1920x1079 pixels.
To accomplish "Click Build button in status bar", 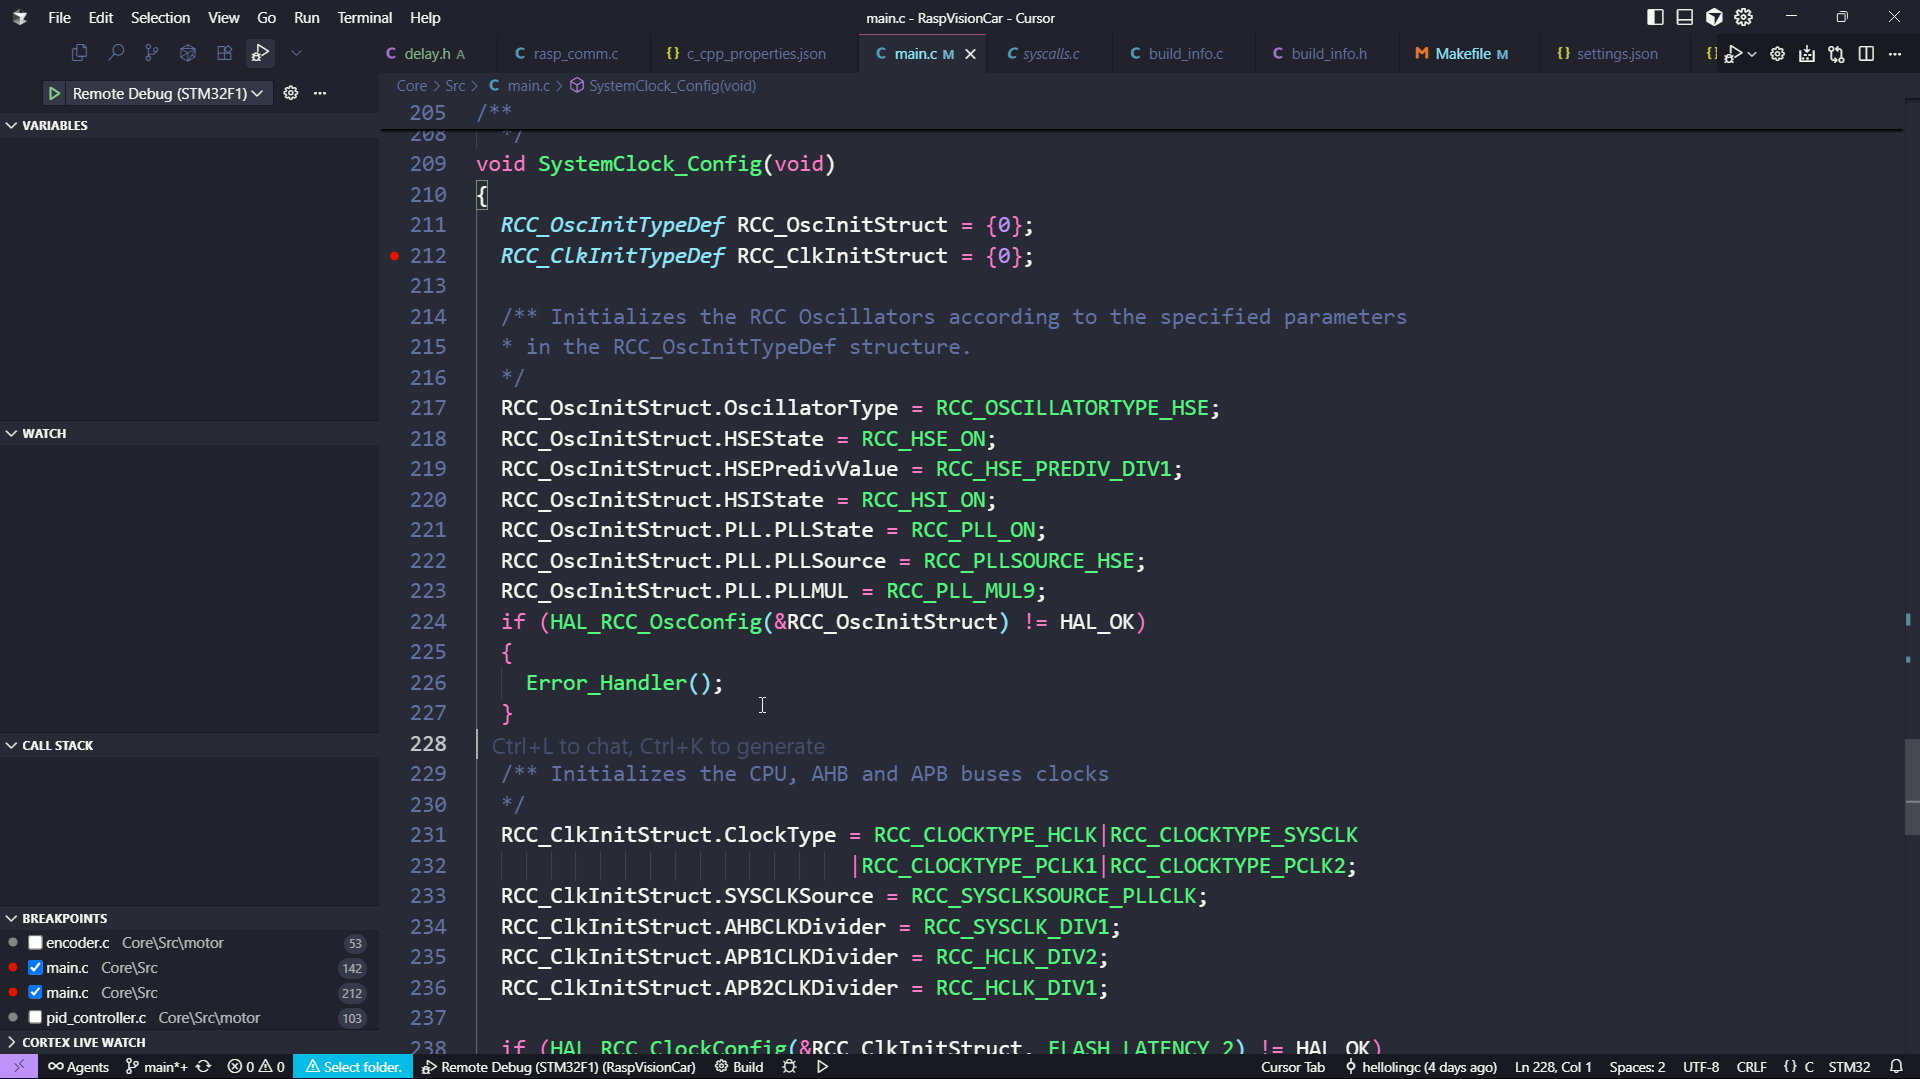I will 739,1067.
